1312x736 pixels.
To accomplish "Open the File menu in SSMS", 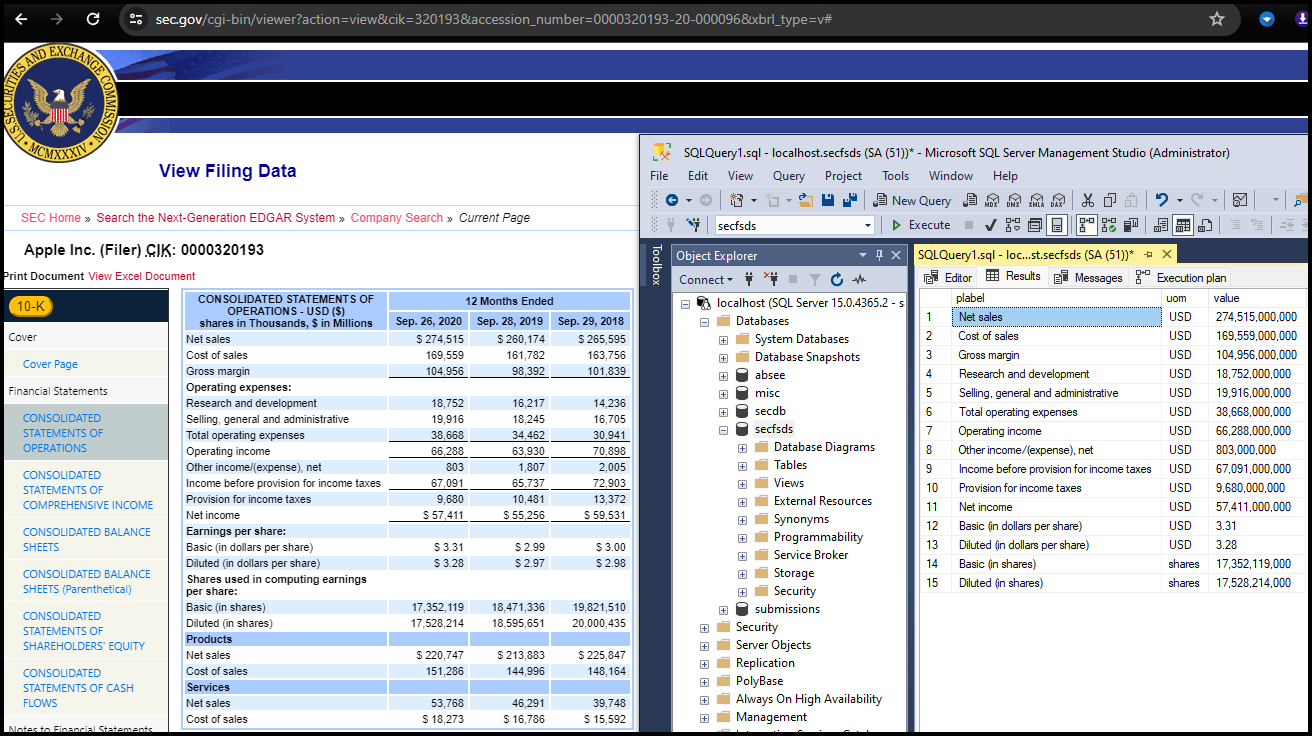I will 659,175.
